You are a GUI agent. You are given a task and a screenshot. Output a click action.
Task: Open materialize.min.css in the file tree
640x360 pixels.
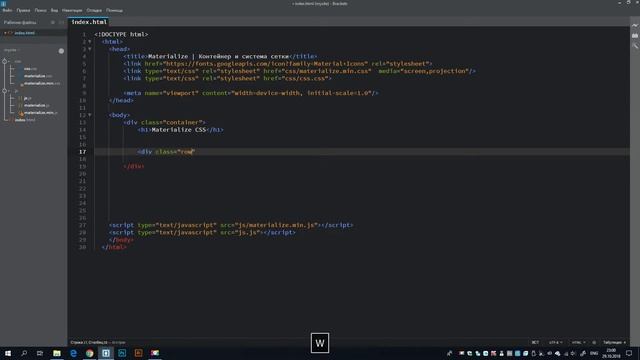click(x=42, y=83)
